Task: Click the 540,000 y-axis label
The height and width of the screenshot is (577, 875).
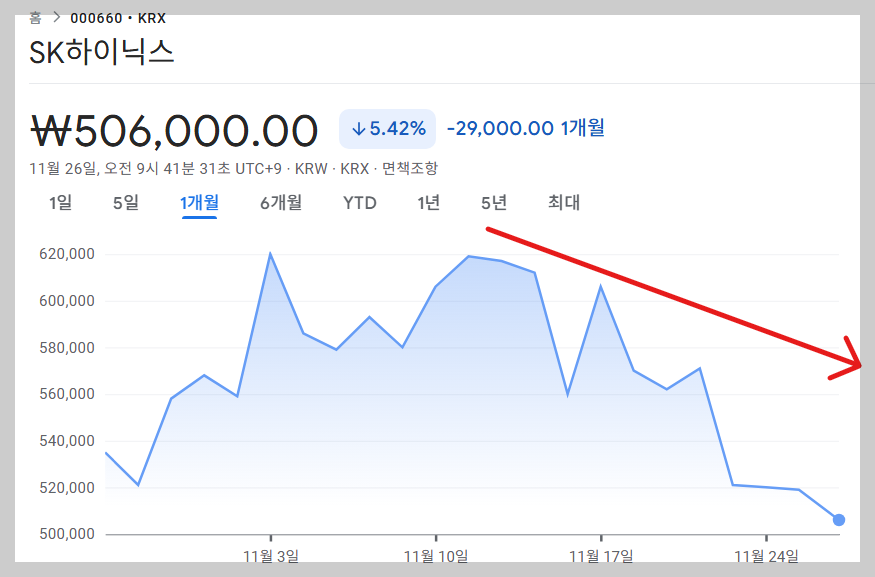Action: [x=67, y=441]
